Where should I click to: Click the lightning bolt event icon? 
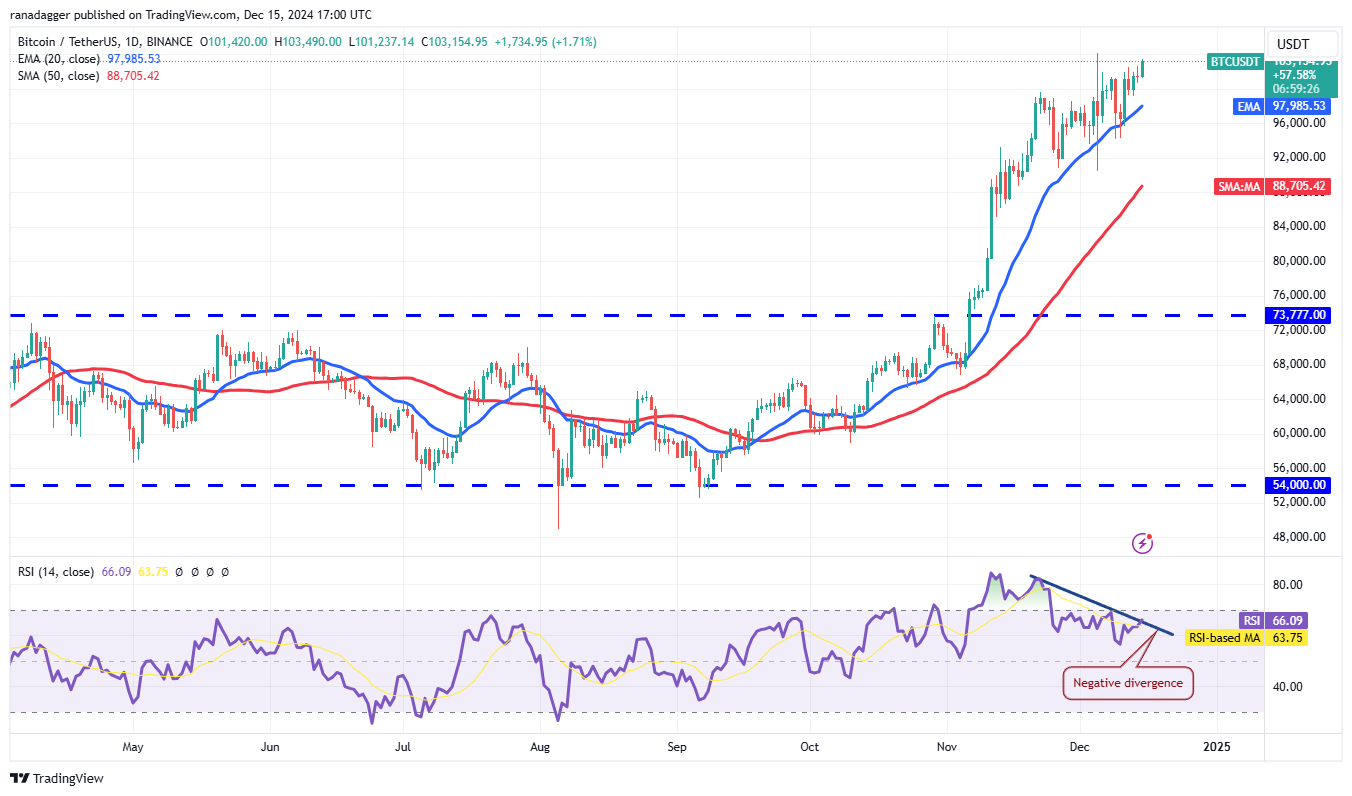tap(1143, 543)
